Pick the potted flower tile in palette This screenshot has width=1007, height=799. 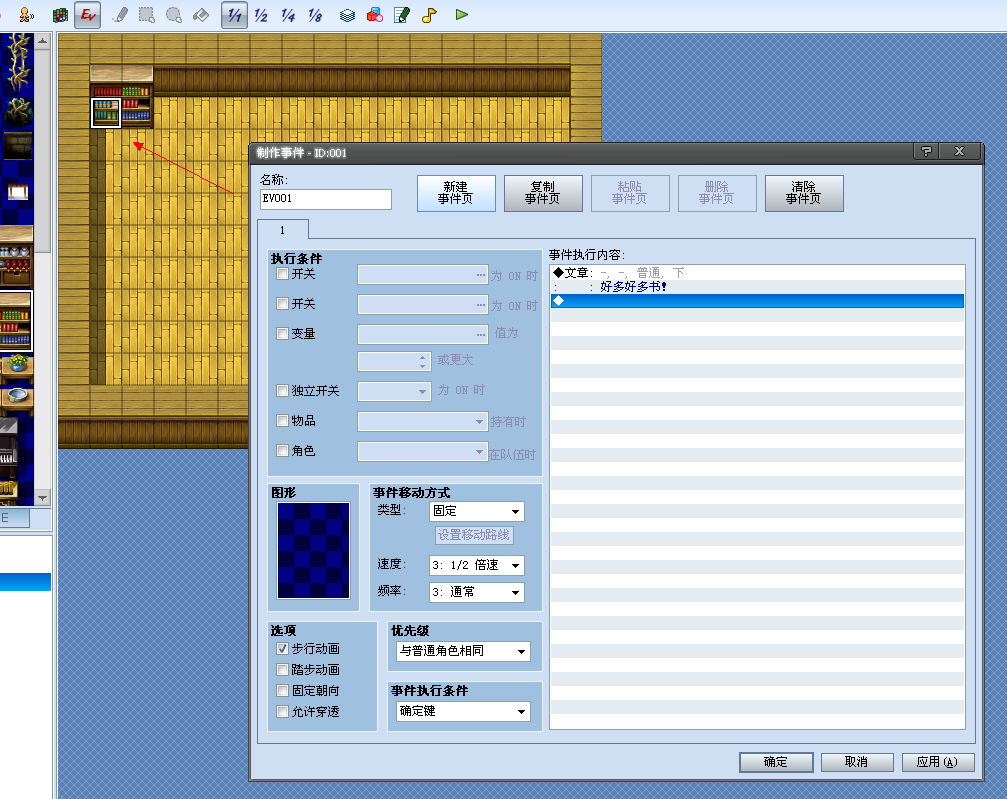pyautogui.click(x=17, y=367)
